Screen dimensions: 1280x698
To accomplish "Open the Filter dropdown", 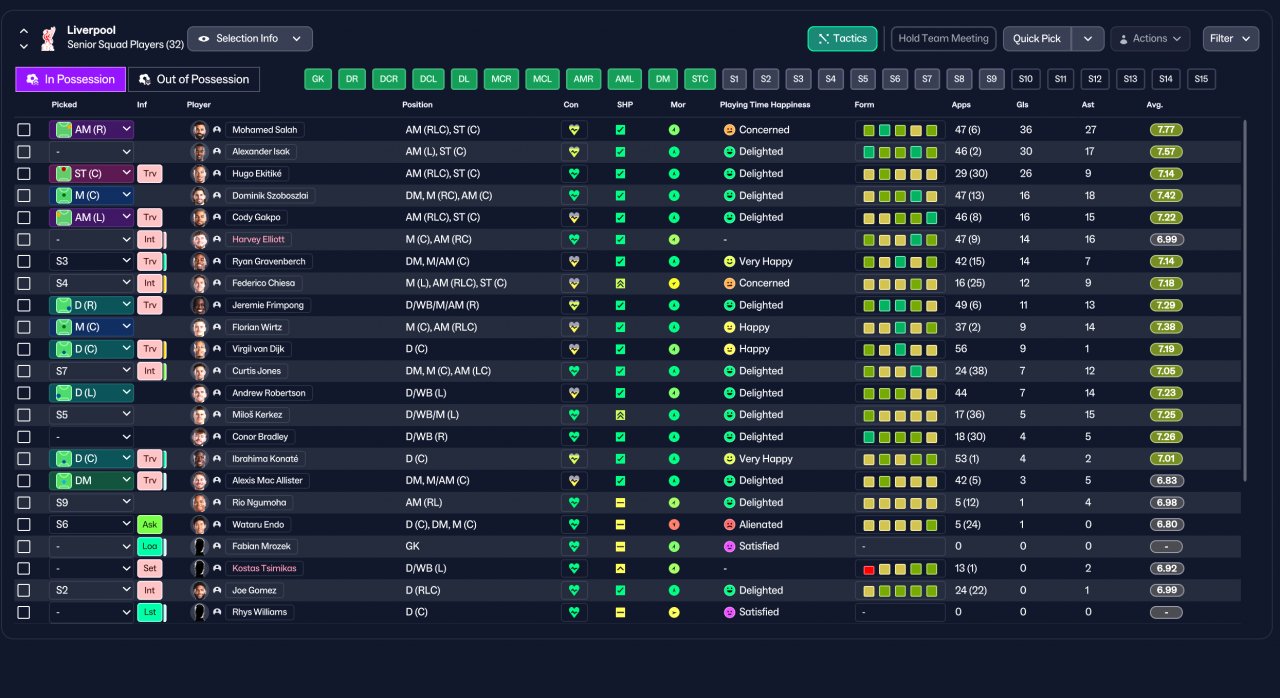I will (1230, 39).
